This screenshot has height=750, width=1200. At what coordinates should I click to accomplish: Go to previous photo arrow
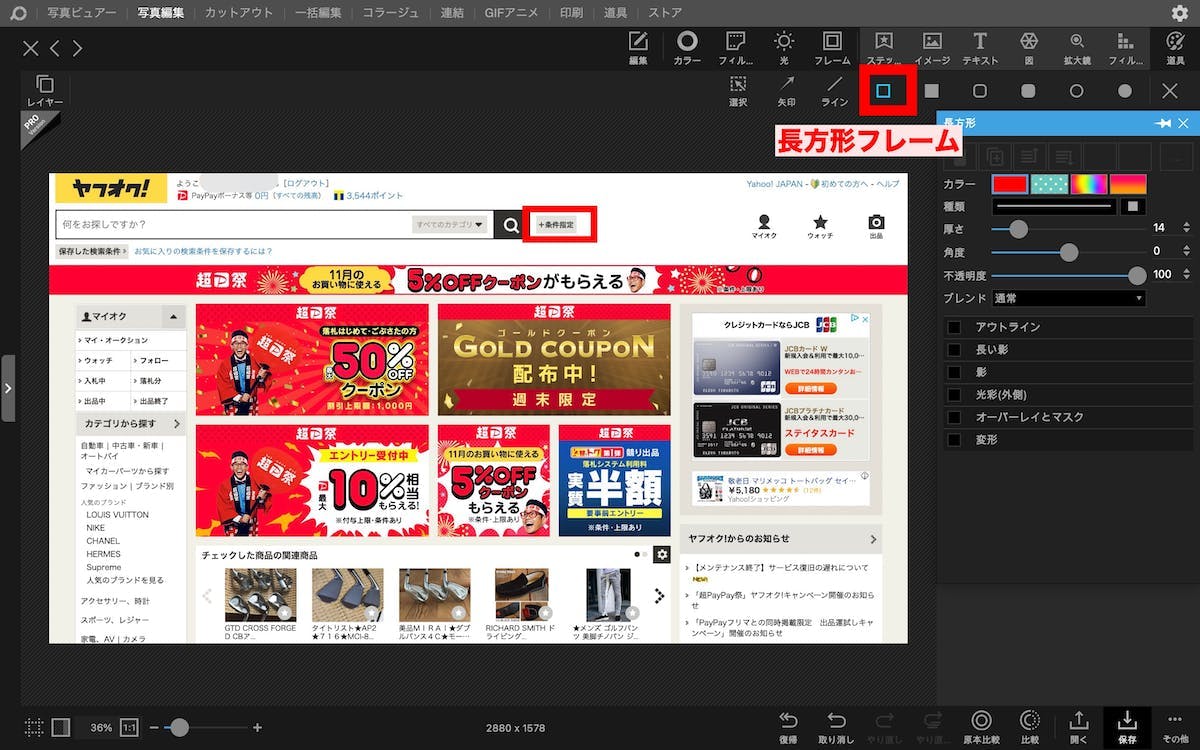pyautogui.click(x=55, y=48)
